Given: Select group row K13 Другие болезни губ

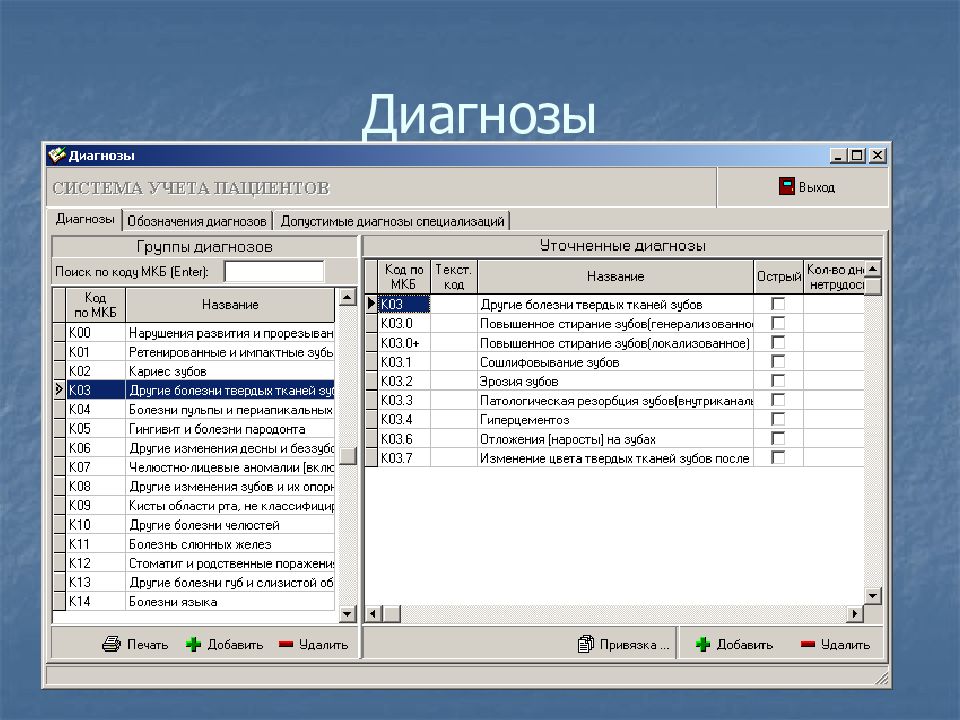Looking at the screenshot, I should click(200, 582).
